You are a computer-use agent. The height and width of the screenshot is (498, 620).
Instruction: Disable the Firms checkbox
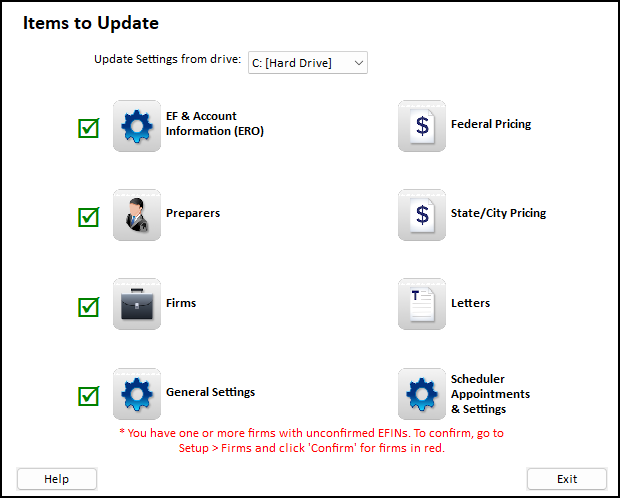(x=89, y=307)
